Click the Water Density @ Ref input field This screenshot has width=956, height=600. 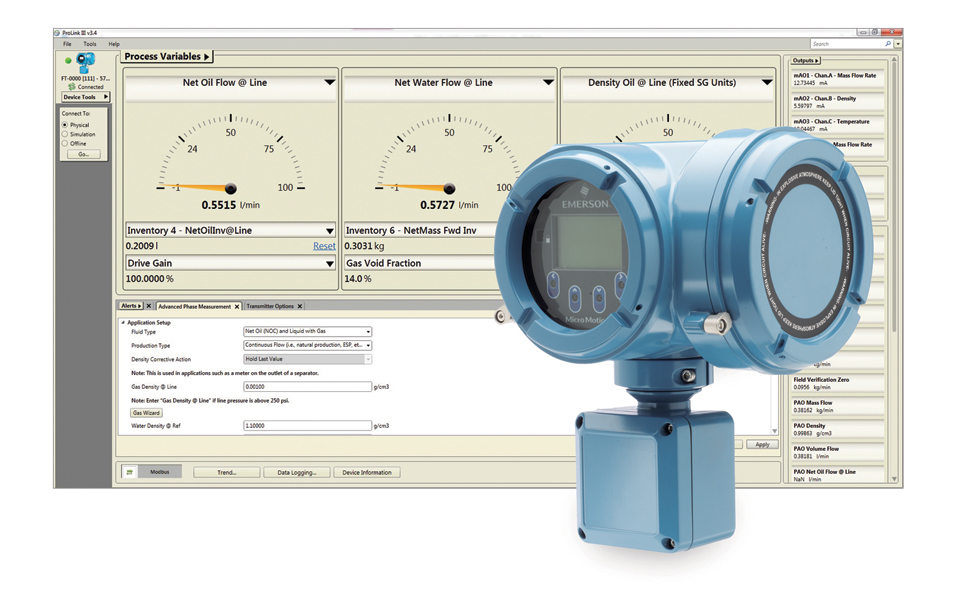click(307, 426)
